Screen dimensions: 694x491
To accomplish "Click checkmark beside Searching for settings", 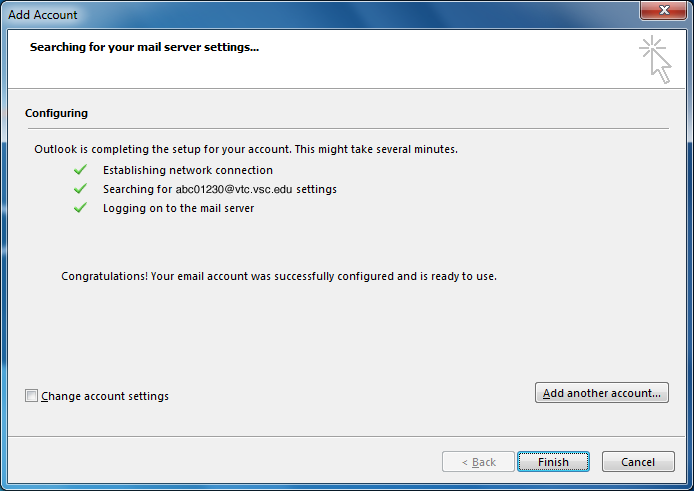I will click(x=80, y=189).
